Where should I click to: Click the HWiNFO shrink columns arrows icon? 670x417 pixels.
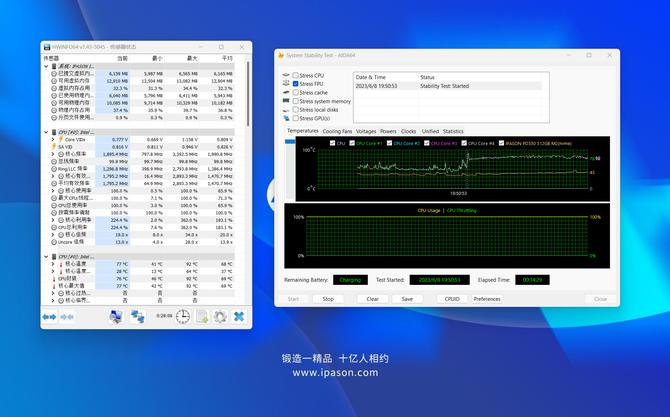coord(67,317)
